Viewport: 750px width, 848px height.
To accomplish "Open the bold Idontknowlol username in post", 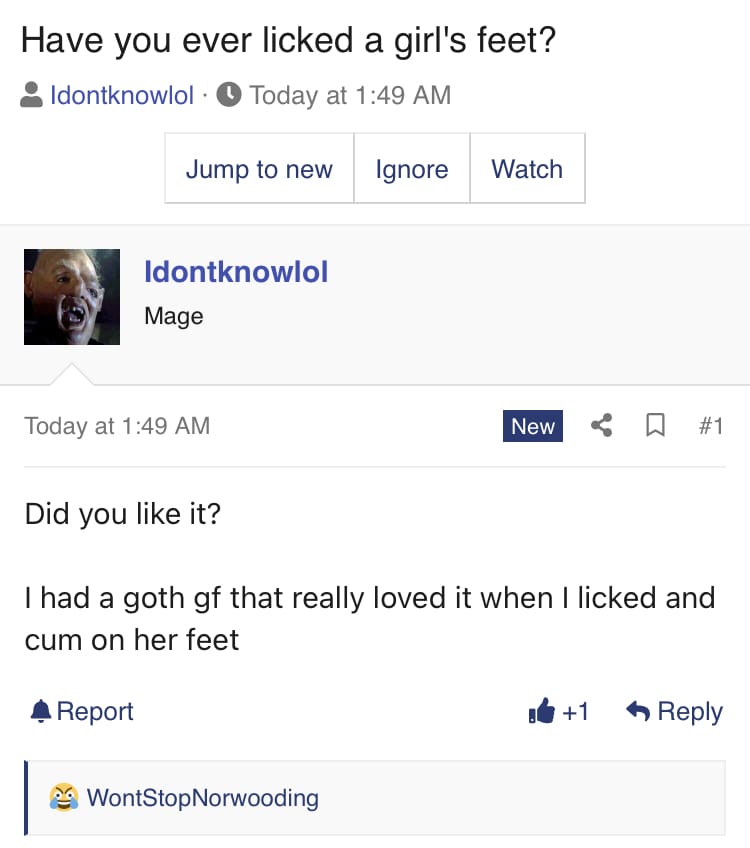I will [x=236, y=271].
